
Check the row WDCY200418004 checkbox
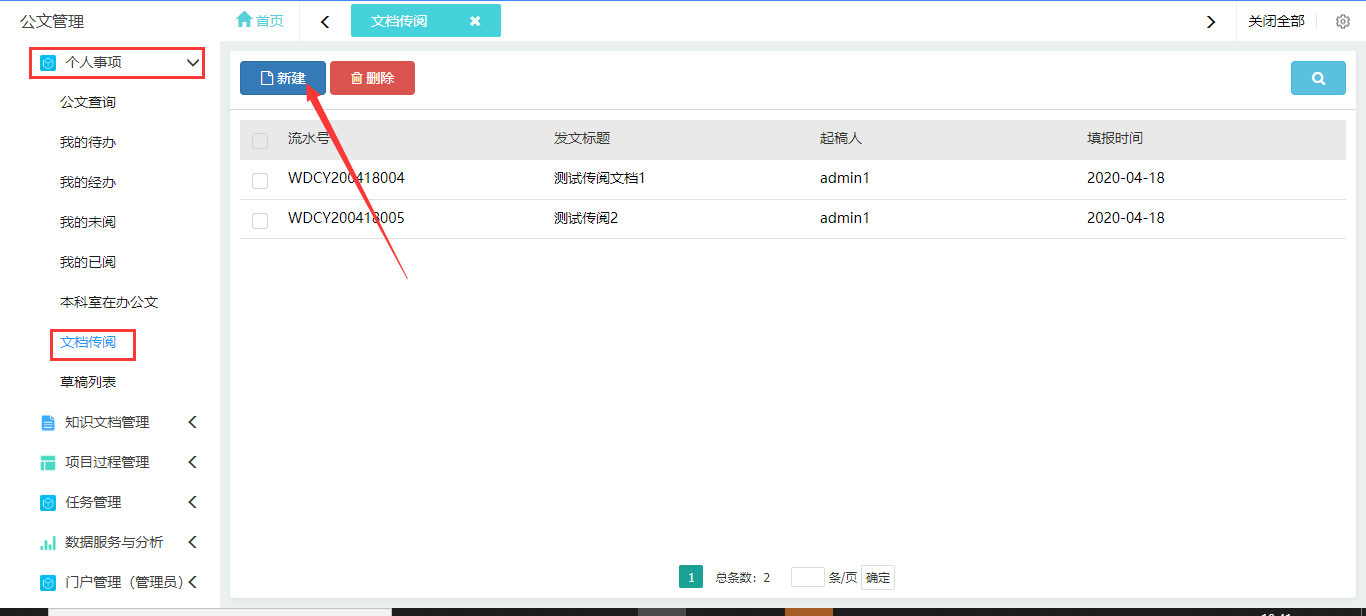[260, 180]
